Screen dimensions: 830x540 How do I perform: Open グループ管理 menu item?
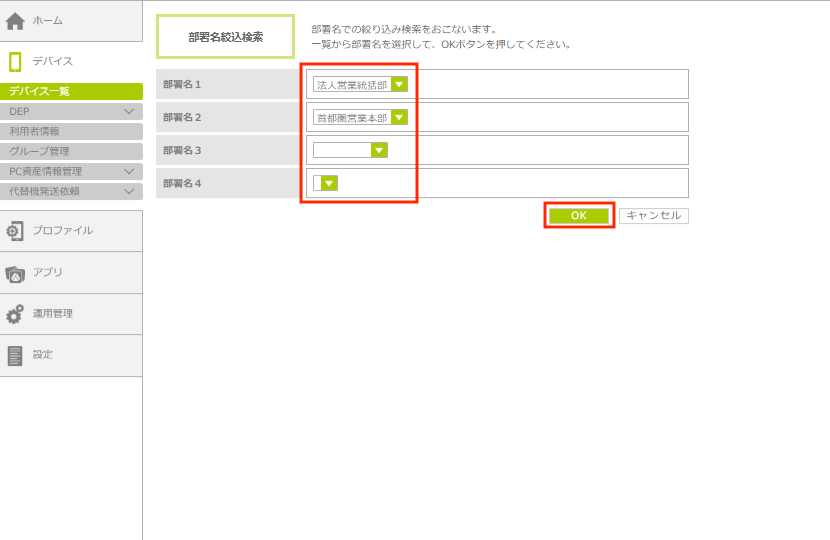point(40,151)
